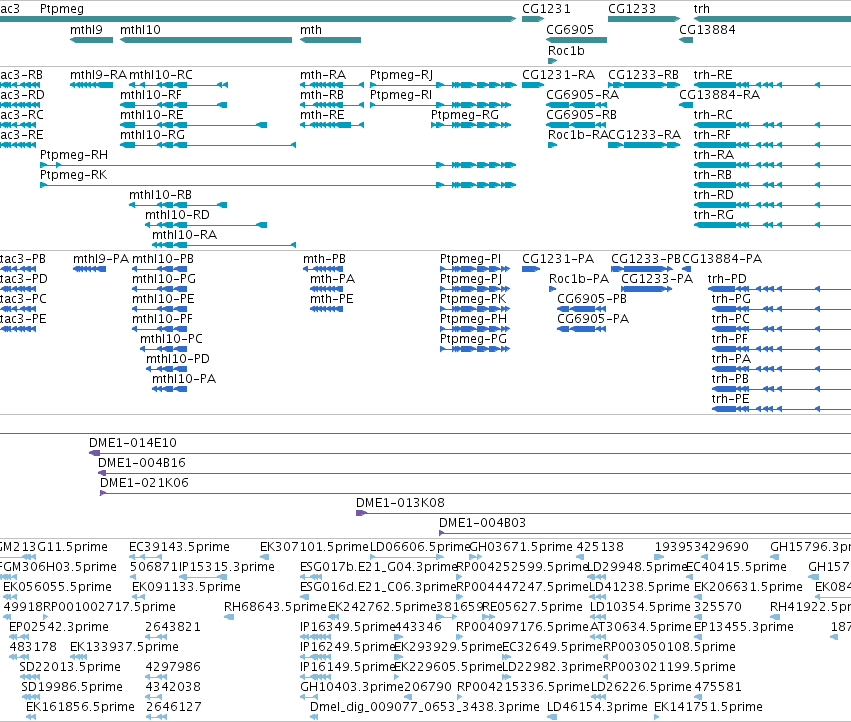Select EST LD46154.3prime

click(x=552, y=717)
